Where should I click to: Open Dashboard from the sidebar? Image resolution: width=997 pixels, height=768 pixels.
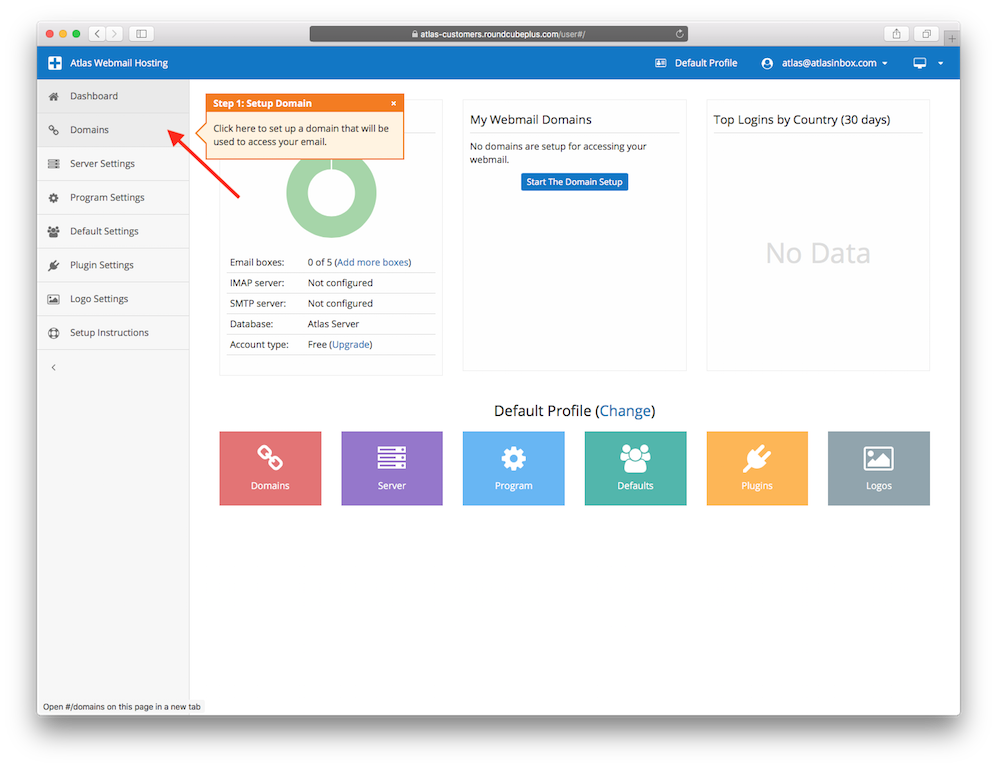point(113,96)
